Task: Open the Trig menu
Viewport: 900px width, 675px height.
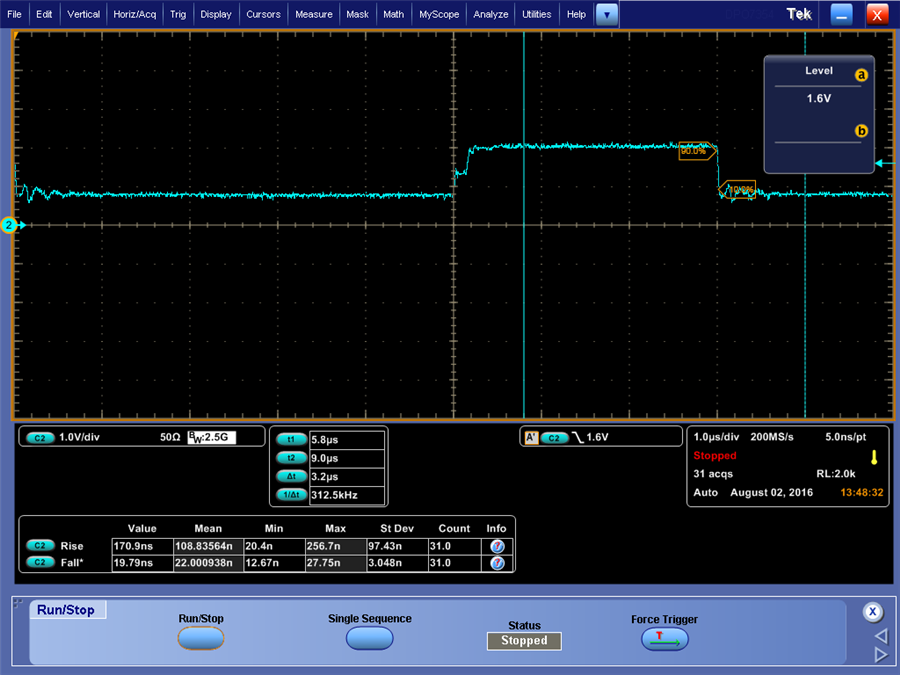Action: 178,14
